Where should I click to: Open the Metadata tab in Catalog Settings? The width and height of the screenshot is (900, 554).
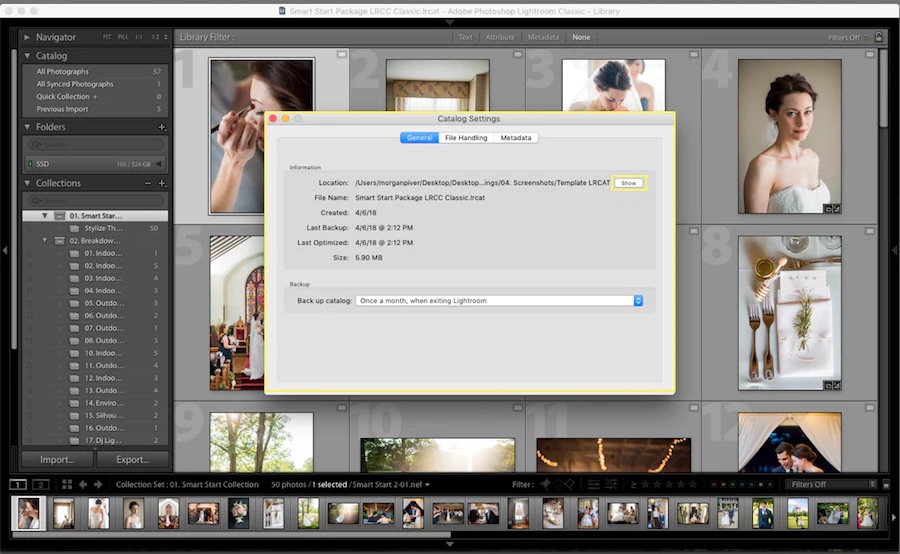(x=516, y=137)
